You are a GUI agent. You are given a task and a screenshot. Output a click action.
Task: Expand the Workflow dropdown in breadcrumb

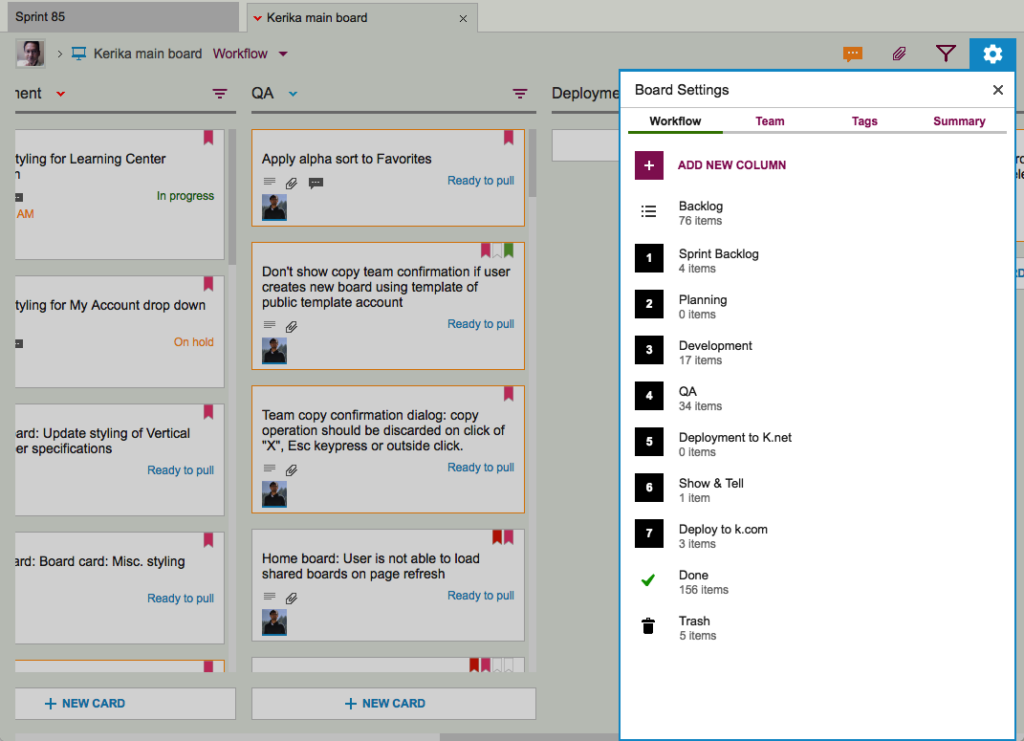pyautogui.click(x=283, y=54)
